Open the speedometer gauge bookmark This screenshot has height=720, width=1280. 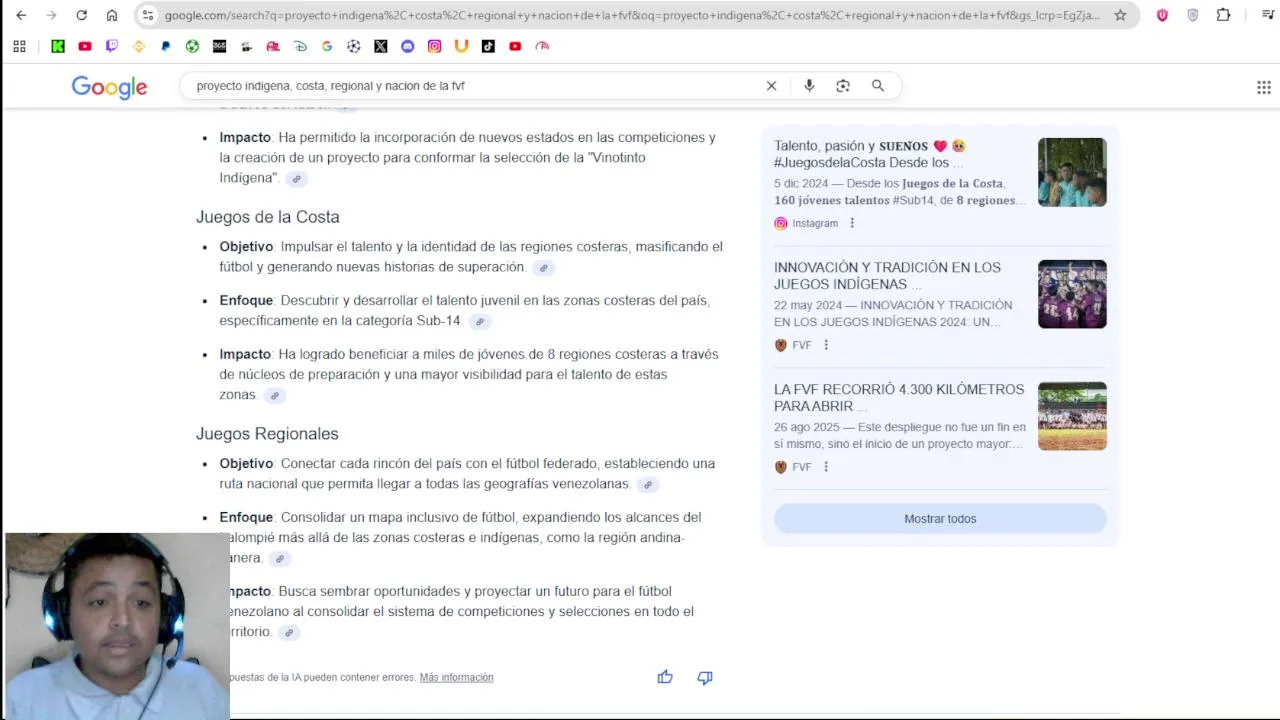click(x=542, y=46)
